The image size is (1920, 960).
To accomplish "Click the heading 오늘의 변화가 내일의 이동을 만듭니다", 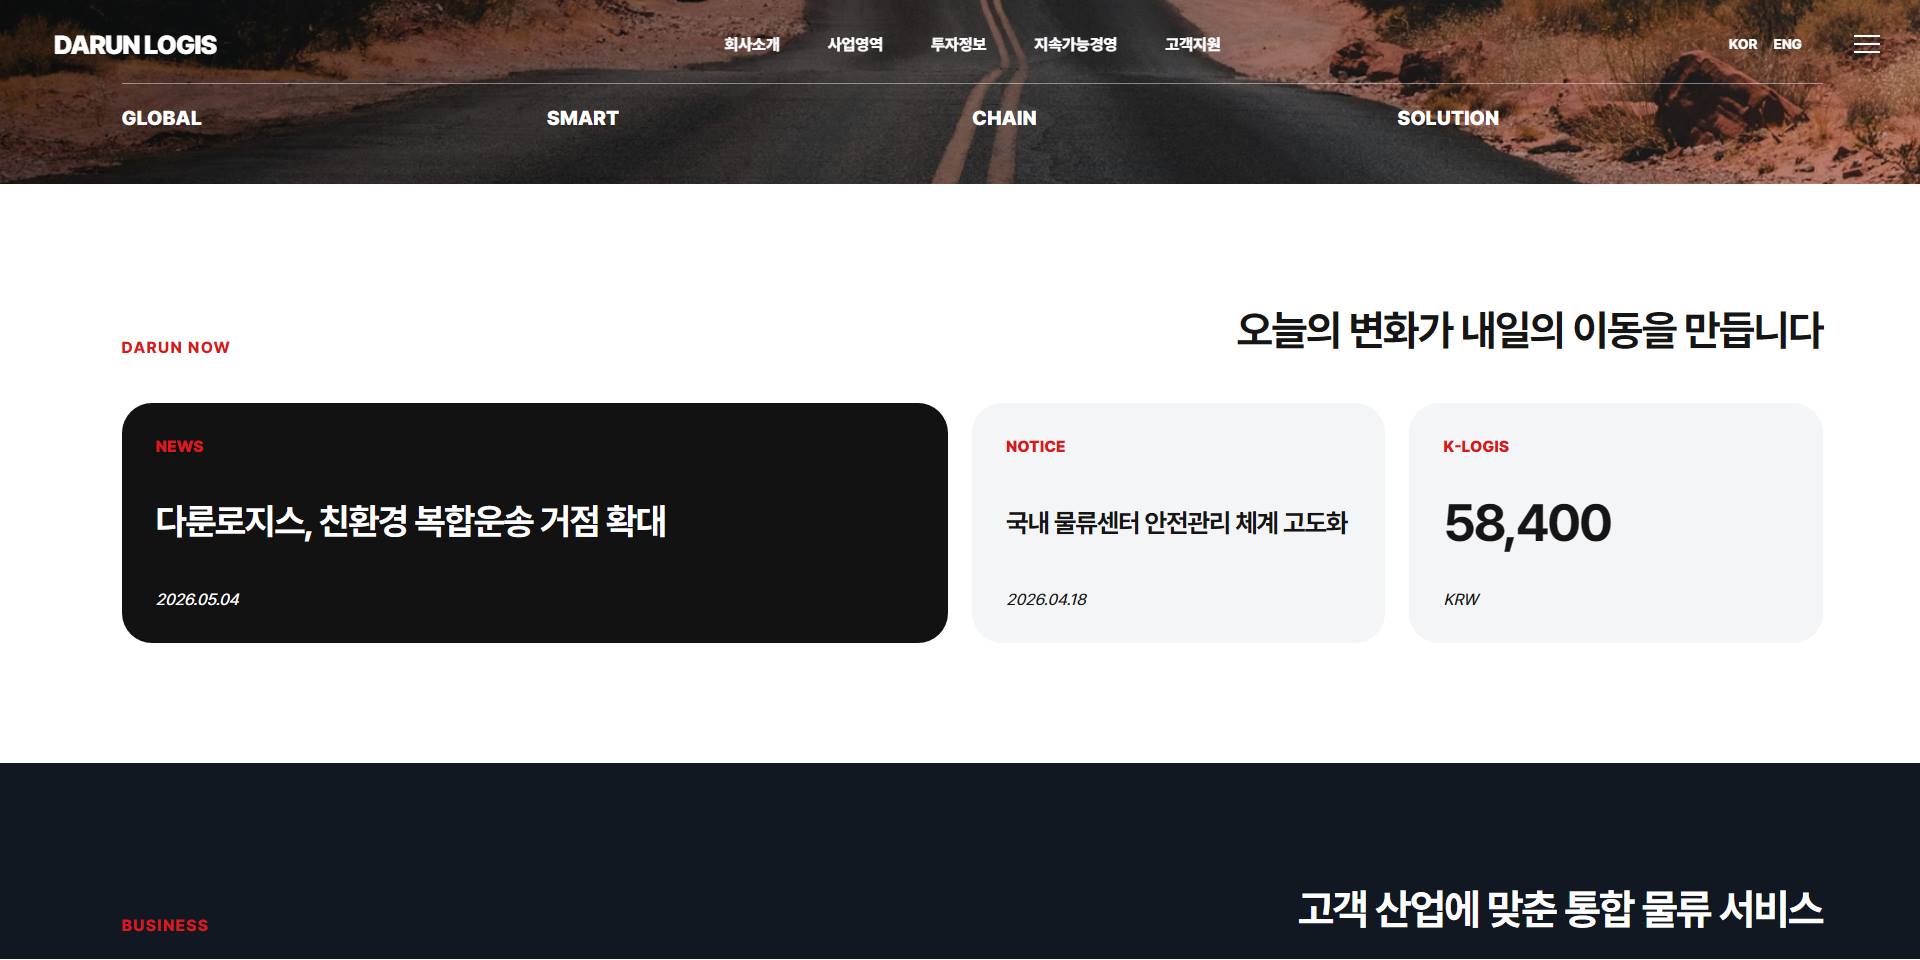I will [x=1530, y=330].
